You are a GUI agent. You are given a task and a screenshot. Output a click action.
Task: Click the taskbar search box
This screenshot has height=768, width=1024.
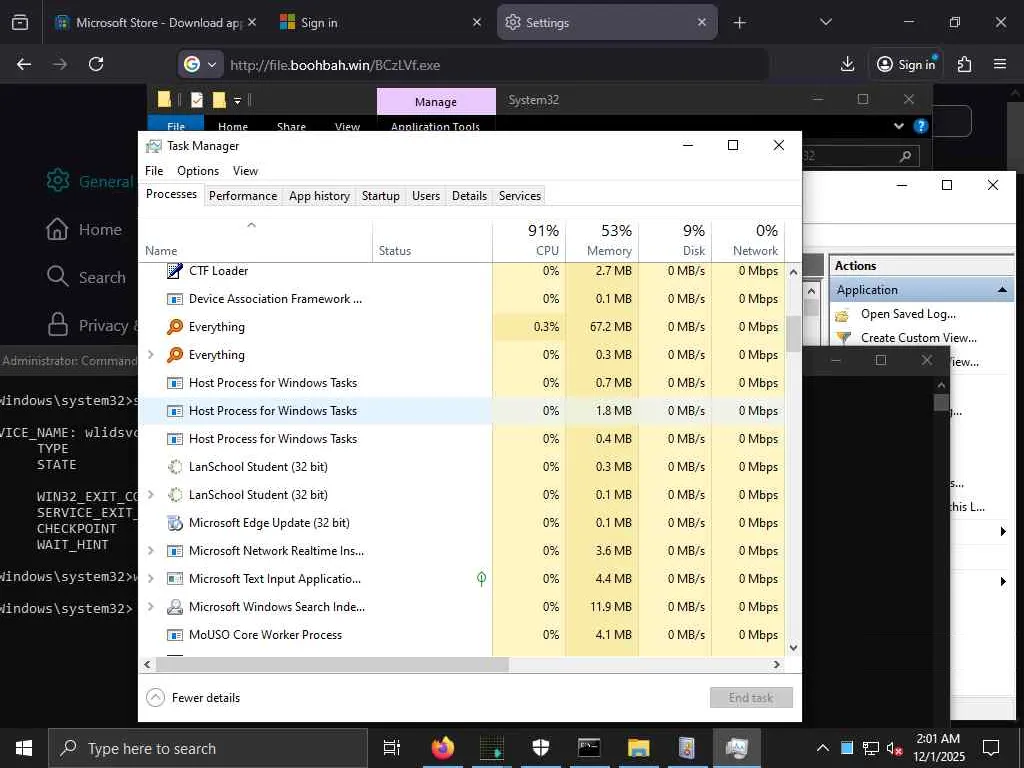click(208, 748)
